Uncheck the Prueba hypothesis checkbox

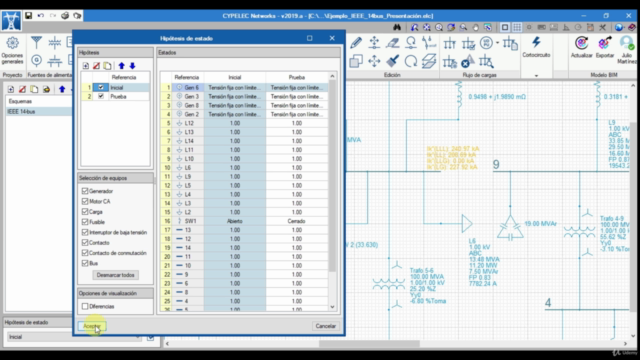point(101,96)
